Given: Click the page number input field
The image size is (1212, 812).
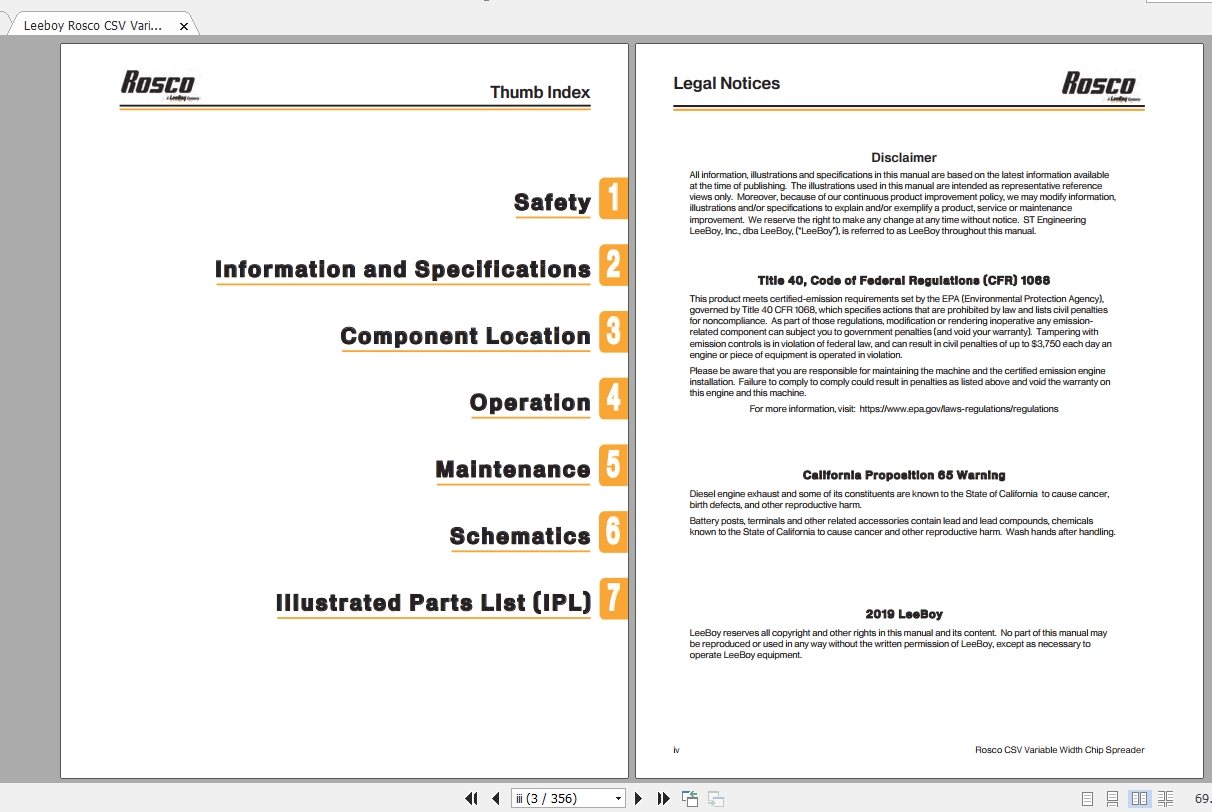Looking at the screenshot, I should tap(560, 798).
